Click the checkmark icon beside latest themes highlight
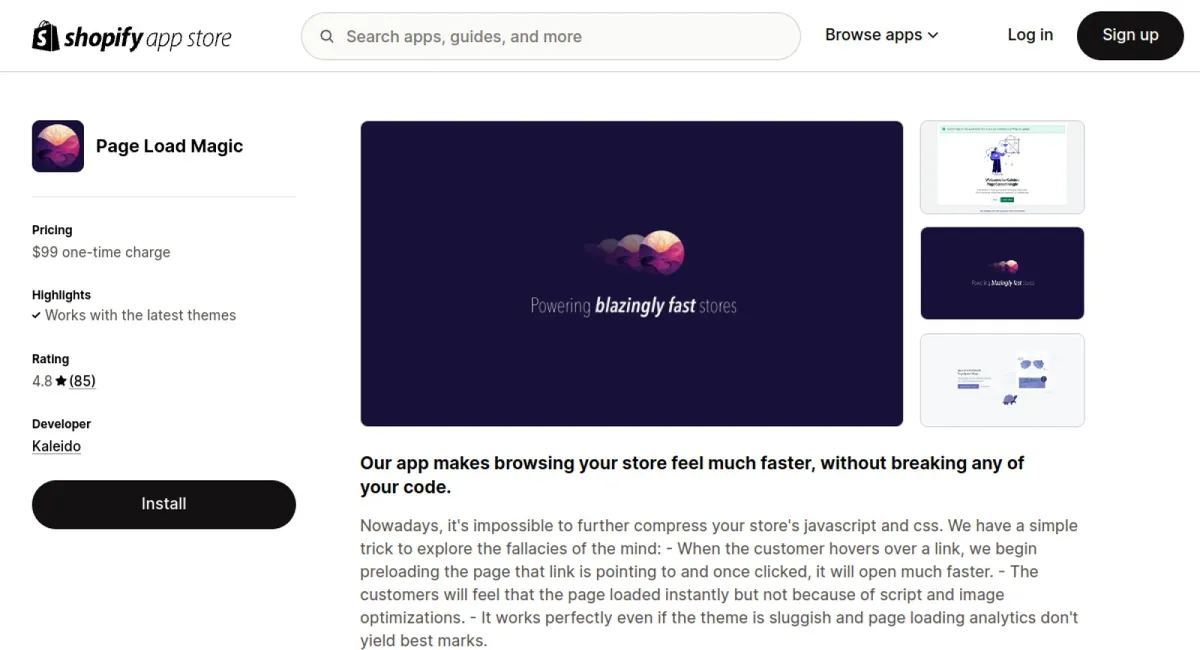This screenshot has height=650, width=1200. click(37, 315)
